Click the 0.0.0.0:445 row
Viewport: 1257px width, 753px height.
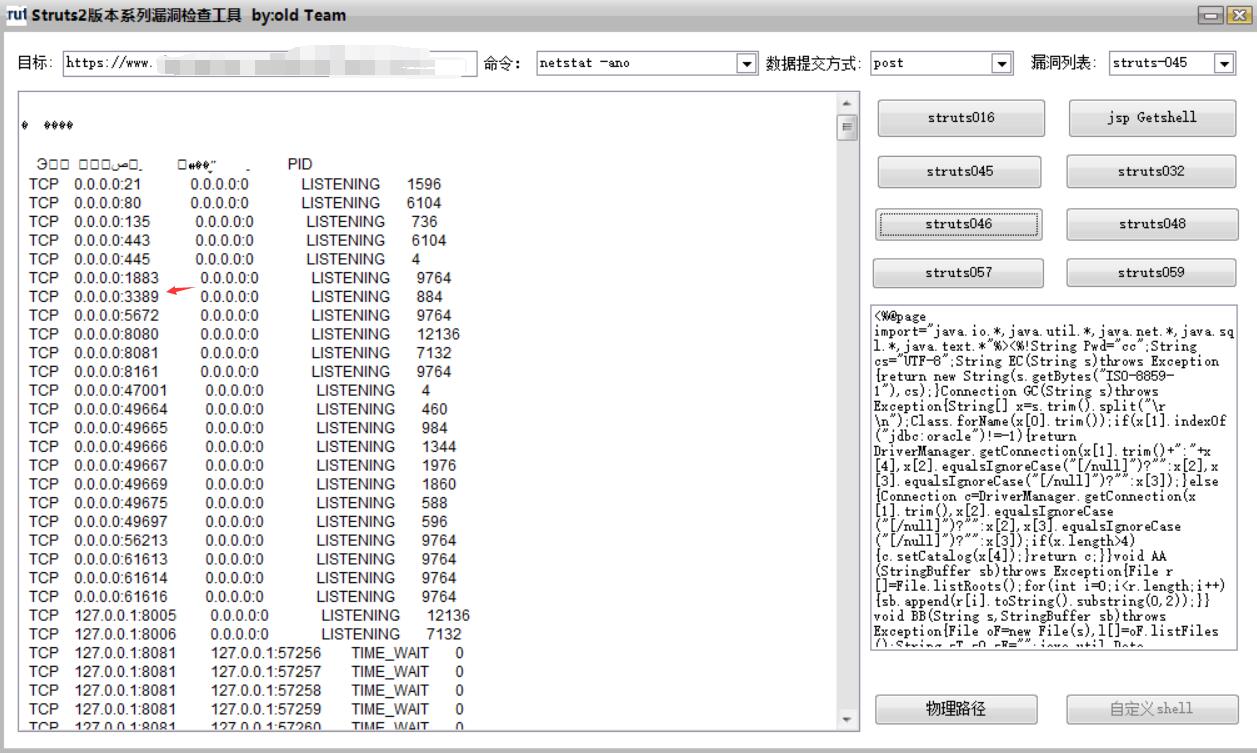(225, 259)
